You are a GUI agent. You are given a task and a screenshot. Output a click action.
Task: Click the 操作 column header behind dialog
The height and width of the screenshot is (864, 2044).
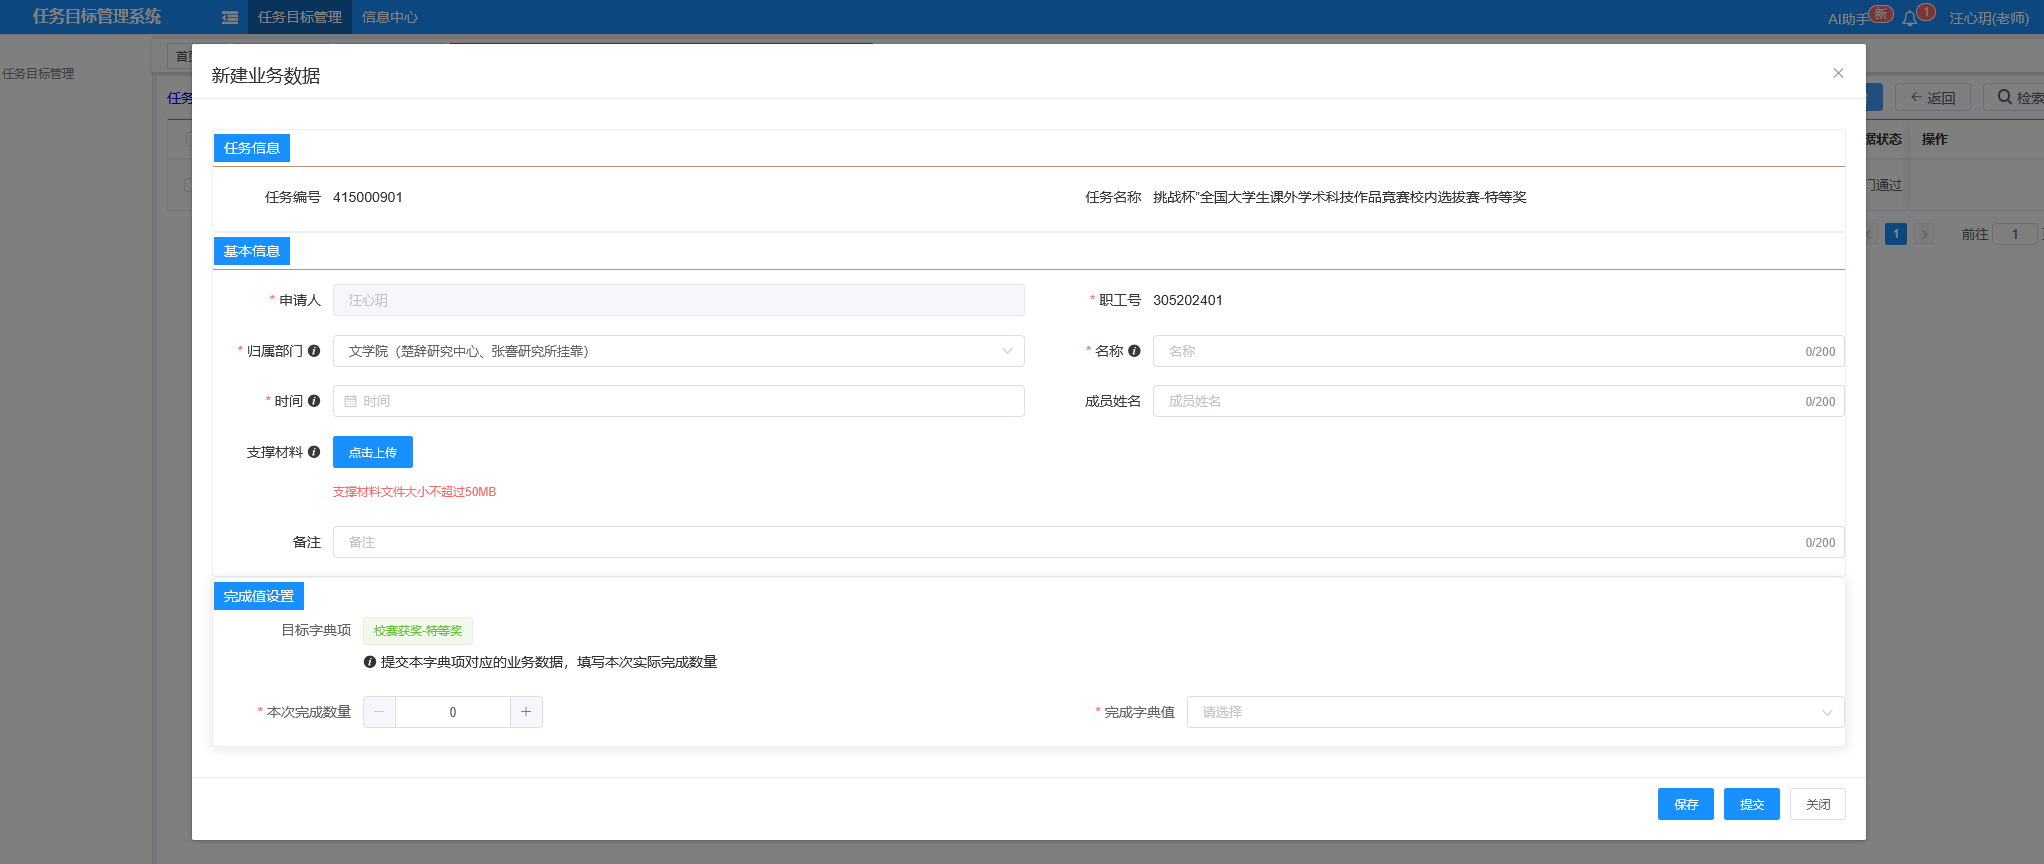click(1935, 139)
